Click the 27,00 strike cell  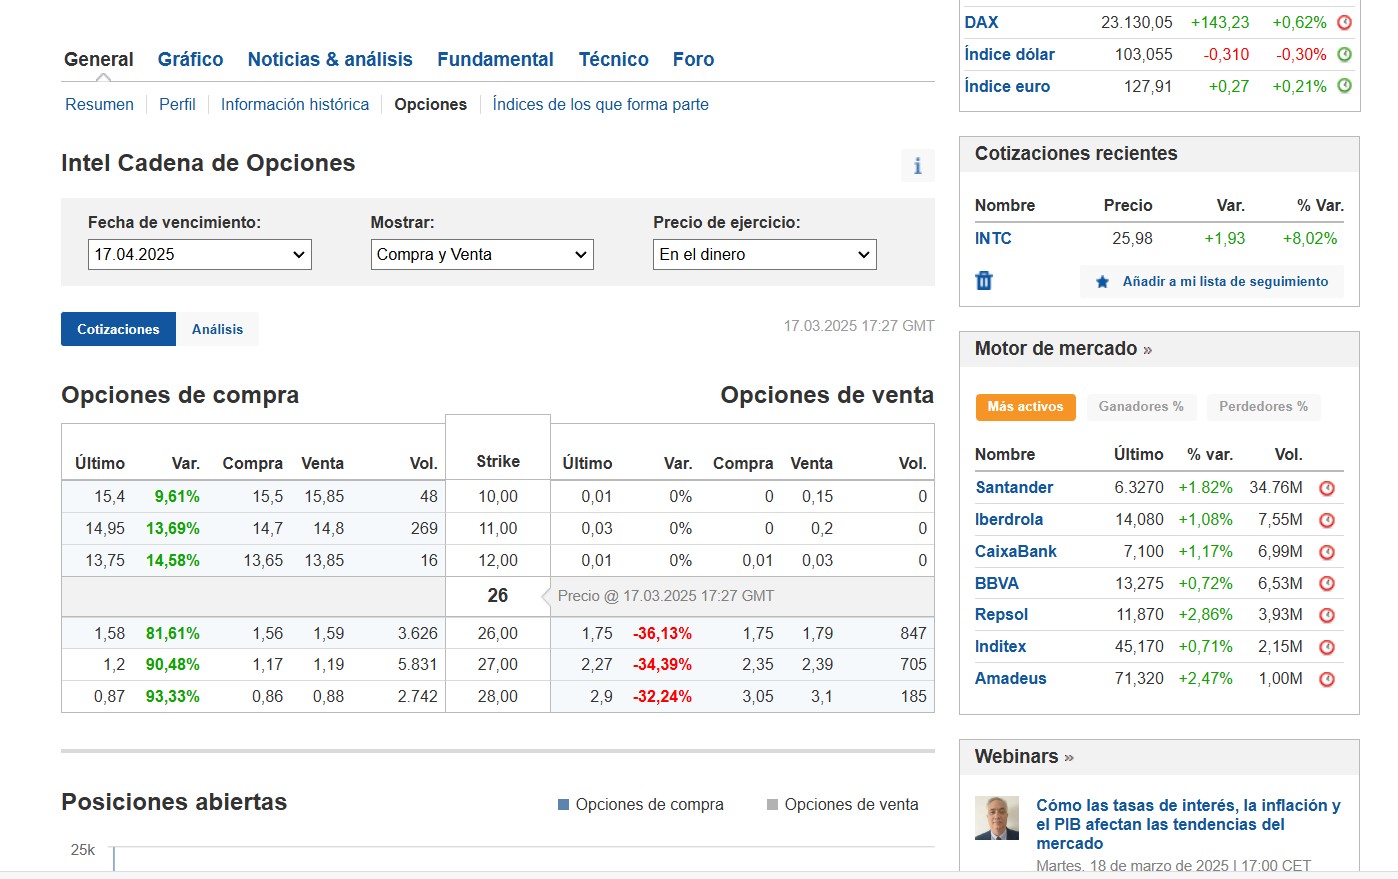point(498,664)
